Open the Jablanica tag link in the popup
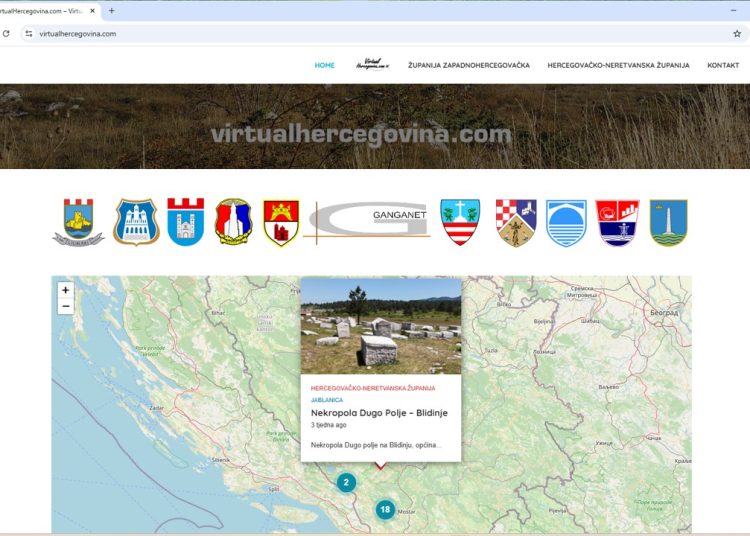 coord(327,400)
